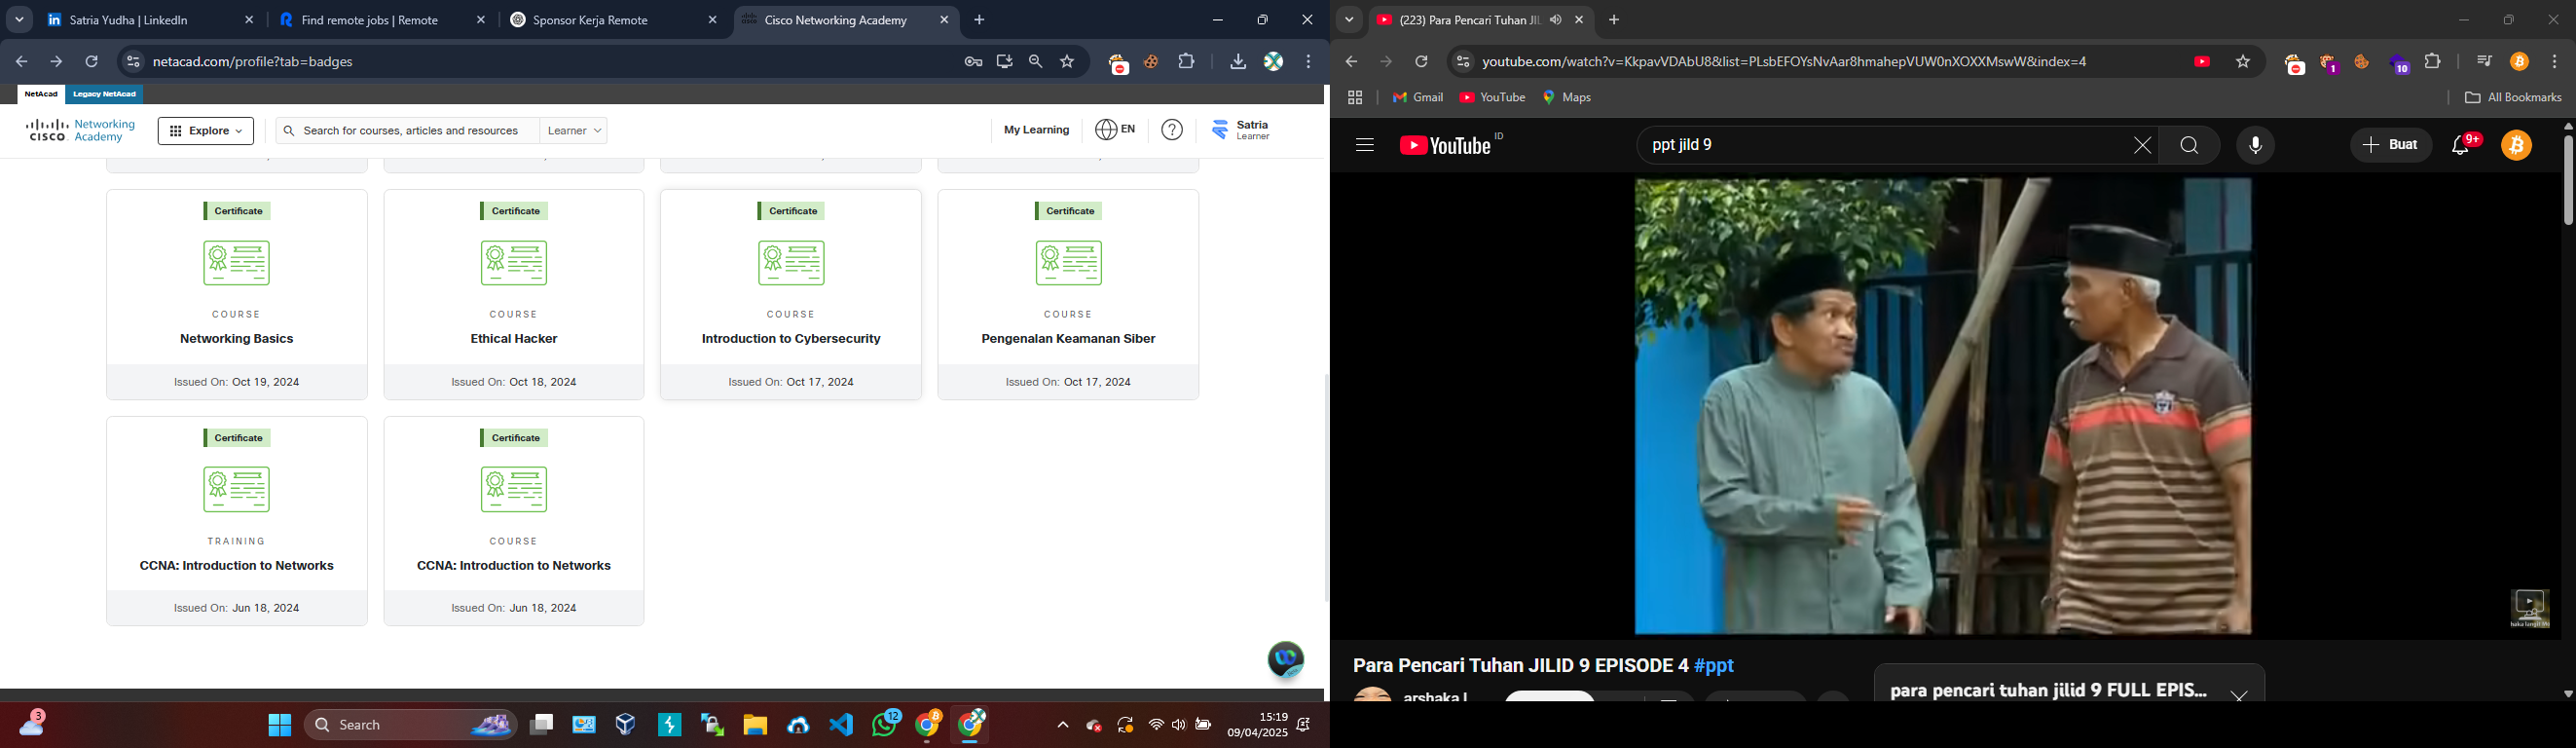Screen dimensions: 2576x748
Task: Open Satria Learner profile menu
Action: (x=1240, y=130)
